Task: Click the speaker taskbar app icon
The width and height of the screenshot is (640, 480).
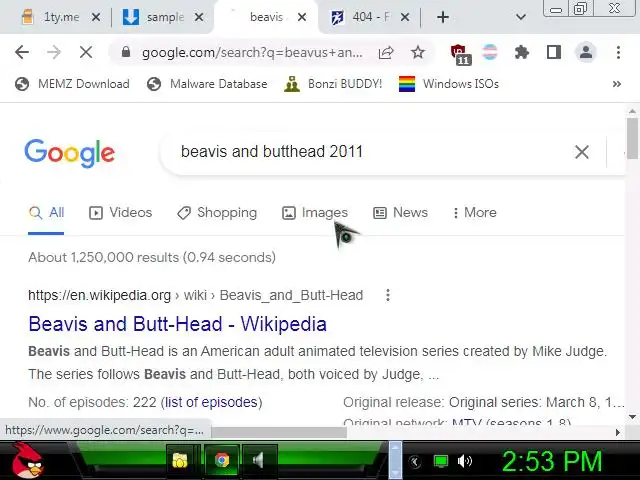Action: [x=259, y=461]
